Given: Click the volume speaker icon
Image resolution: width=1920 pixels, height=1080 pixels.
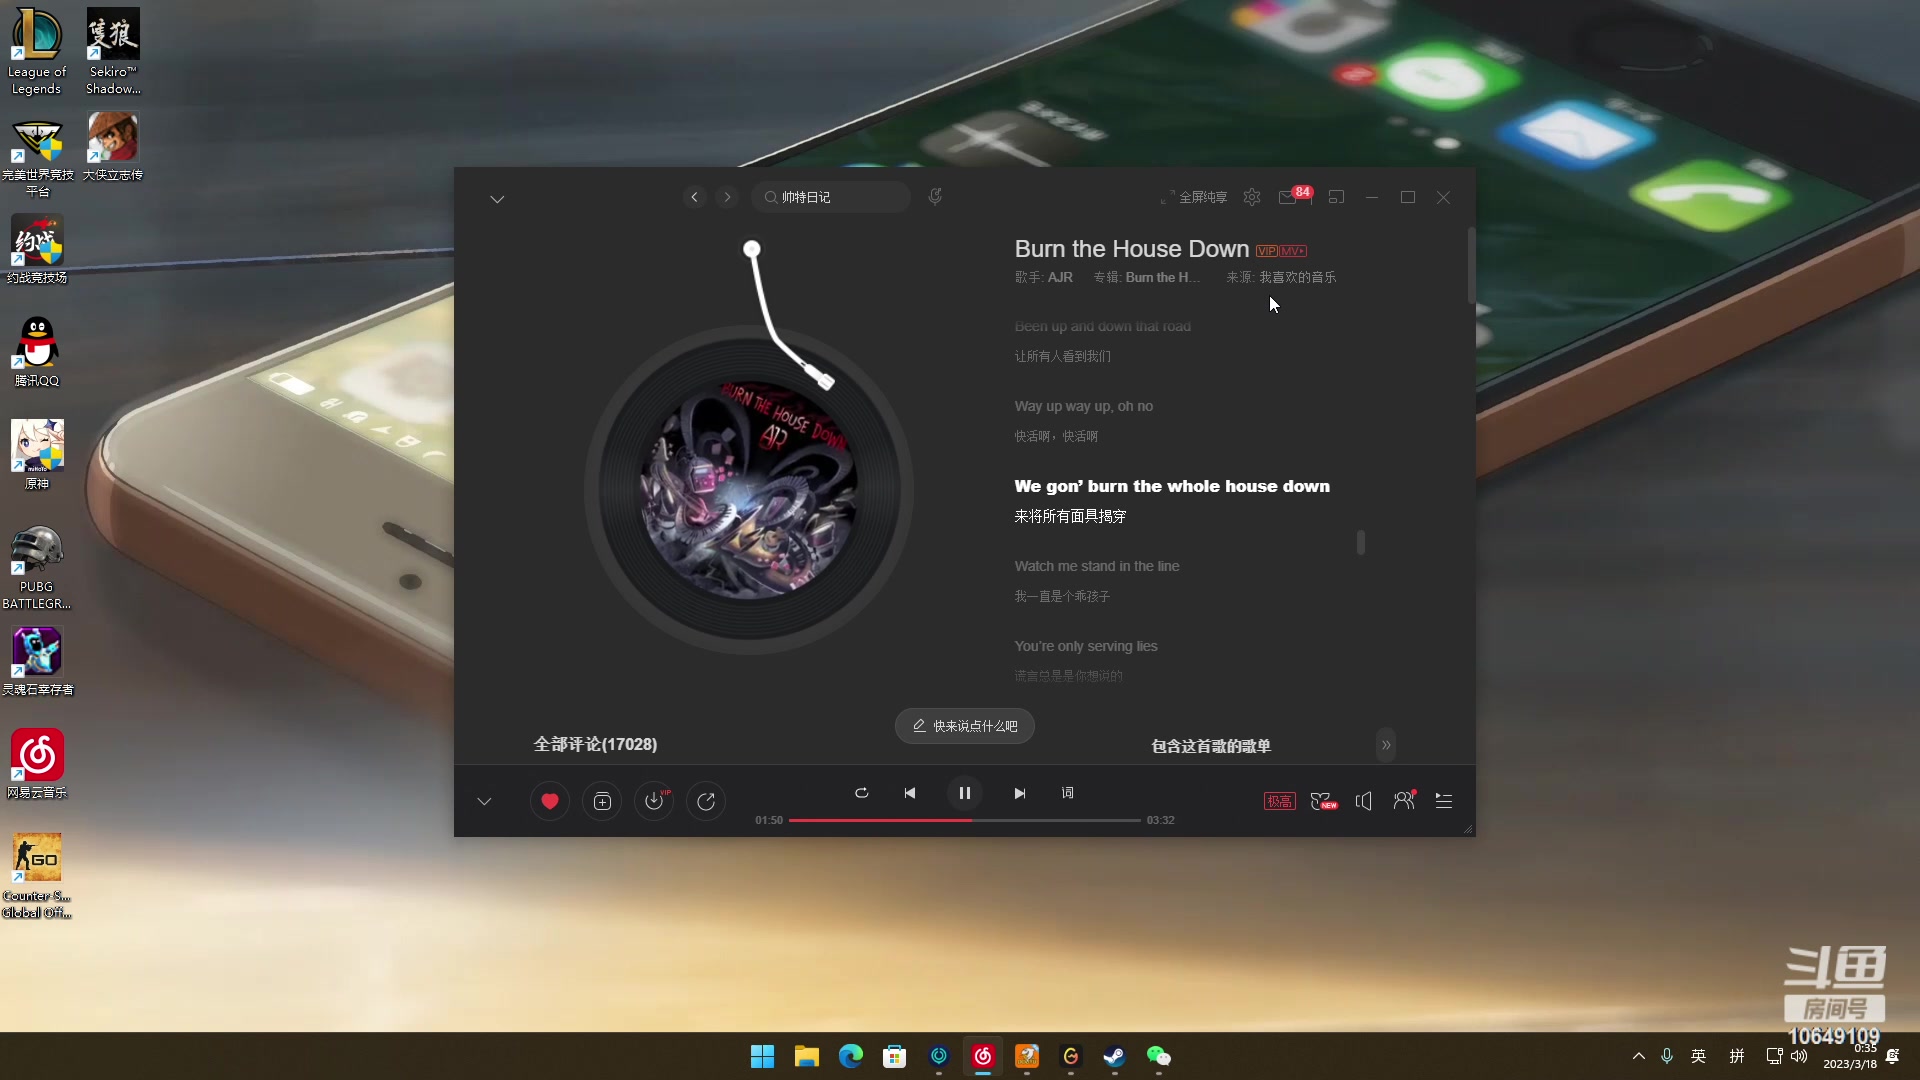Looking at the screenshot, I should click(1363, 801).
